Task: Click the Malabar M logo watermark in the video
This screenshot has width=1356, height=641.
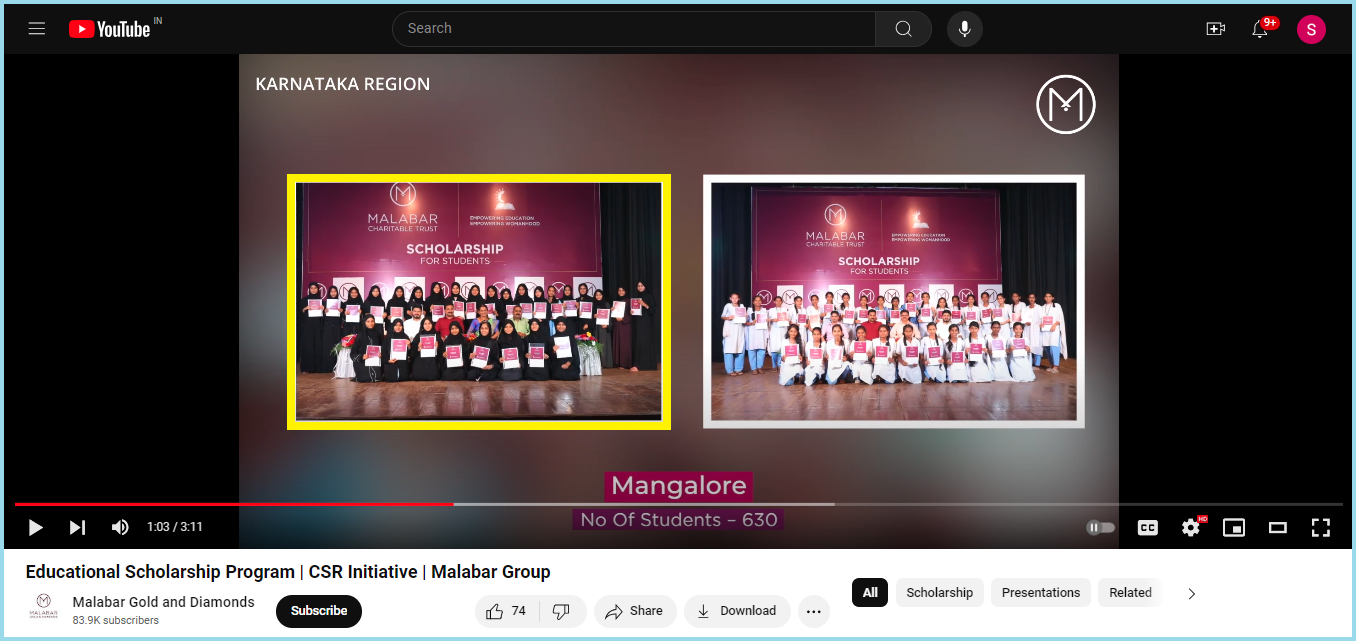Action: coord(1066,104)
